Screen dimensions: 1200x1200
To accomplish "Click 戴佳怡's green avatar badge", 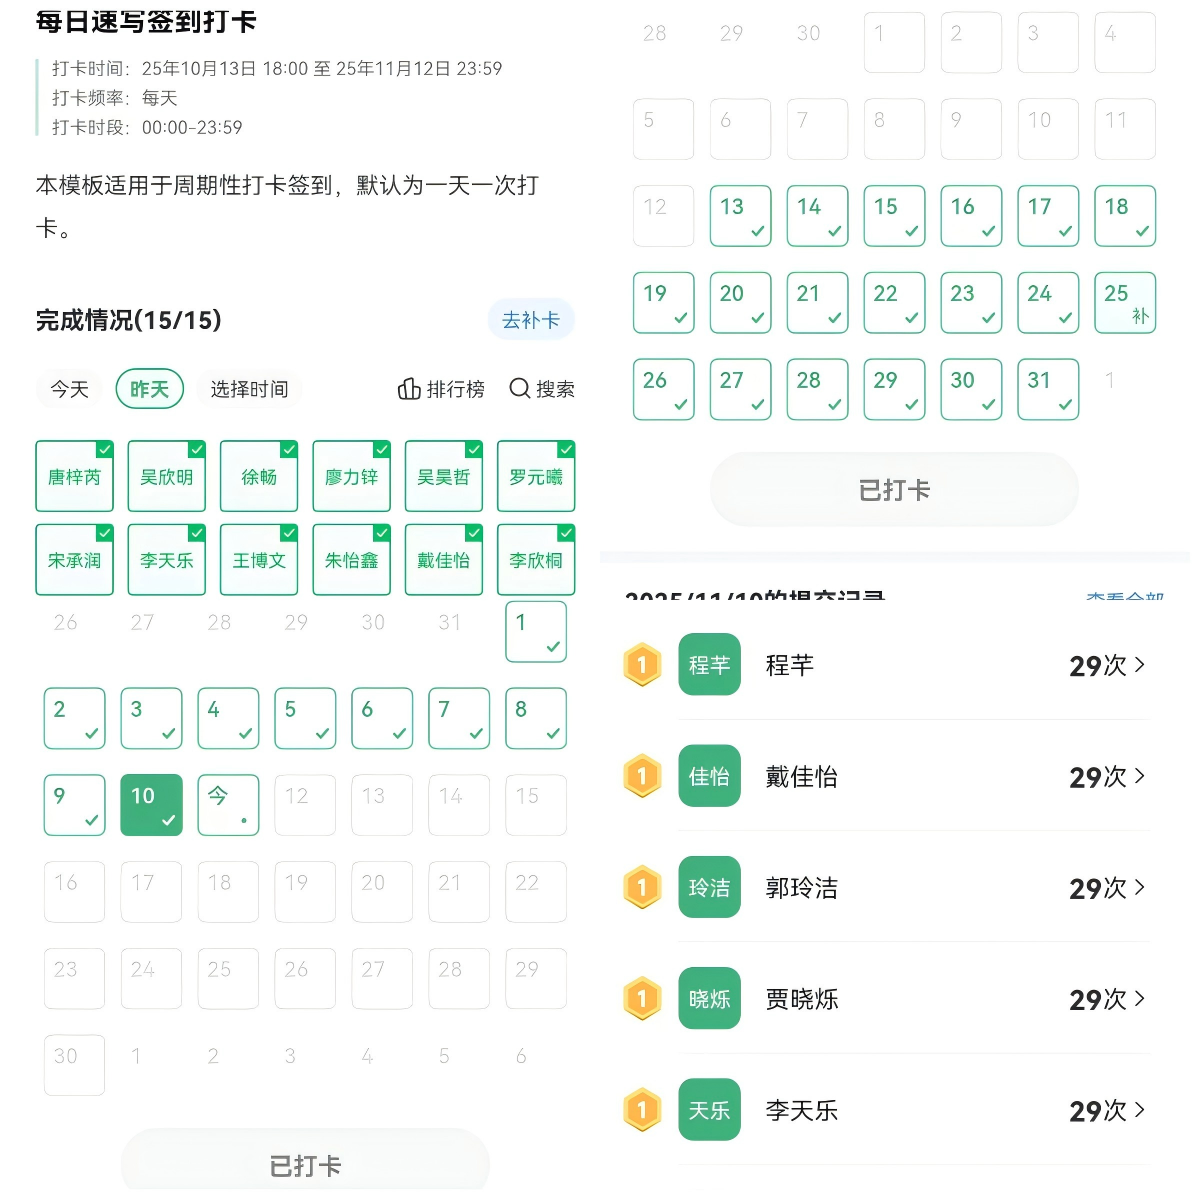I will [x=709, y=776].
